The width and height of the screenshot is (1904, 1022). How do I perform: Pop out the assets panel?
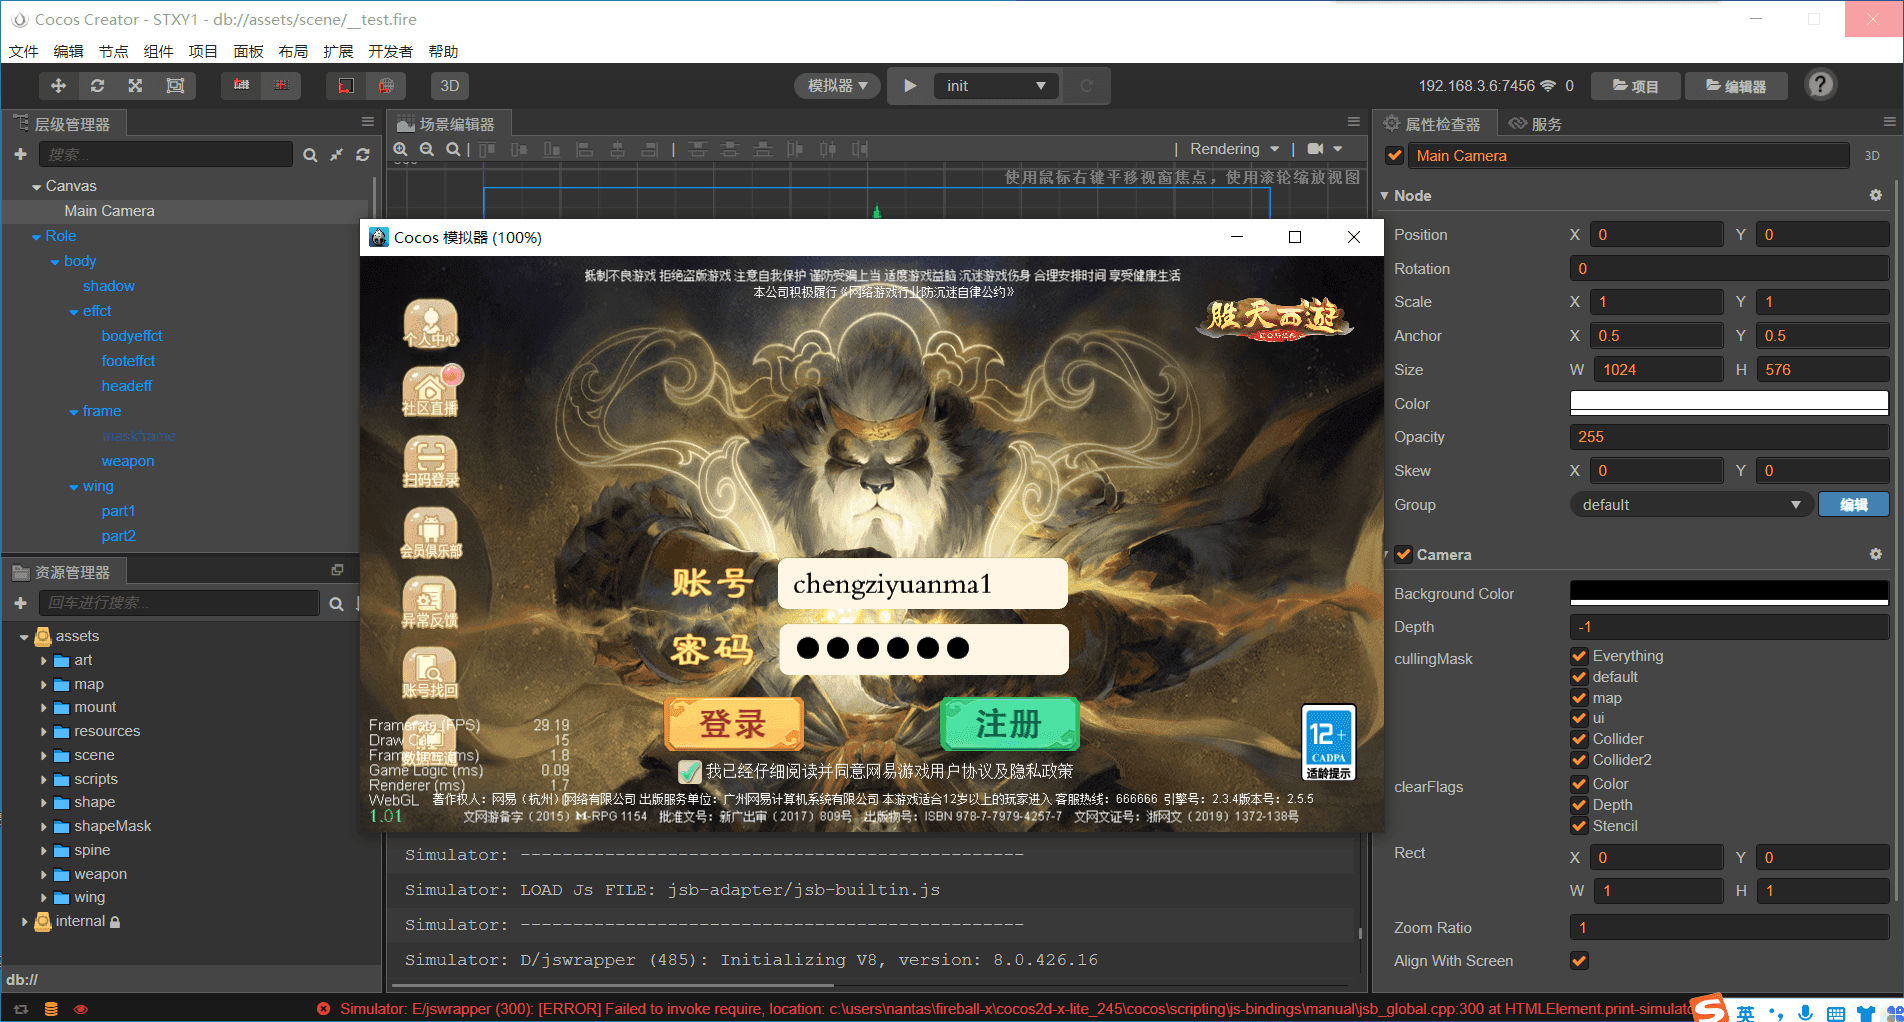pos(338,570)
